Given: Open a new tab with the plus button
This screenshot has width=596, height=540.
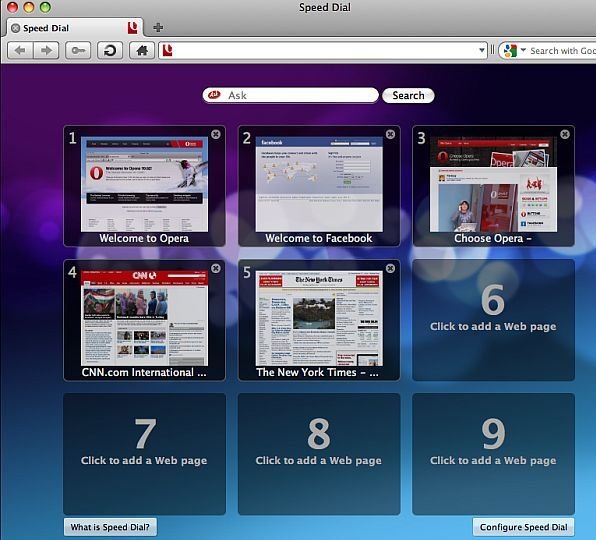Looking at the screenshot, I should (158, 27).
